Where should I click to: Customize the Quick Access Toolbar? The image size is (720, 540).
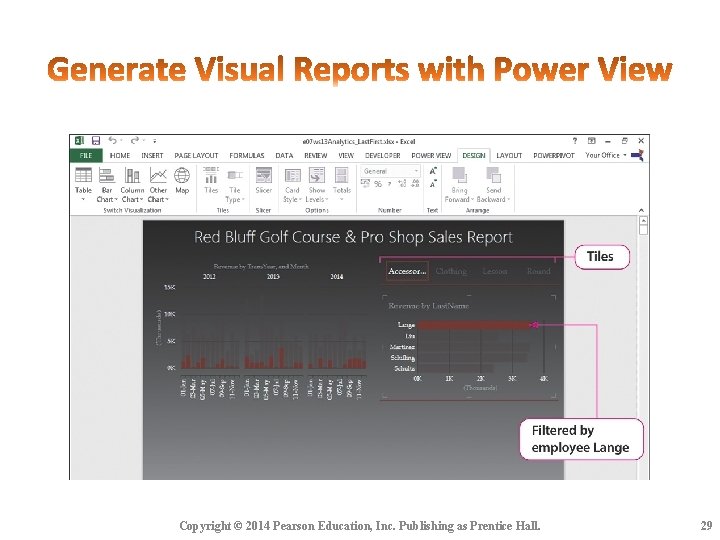click(x=155, y=141)
